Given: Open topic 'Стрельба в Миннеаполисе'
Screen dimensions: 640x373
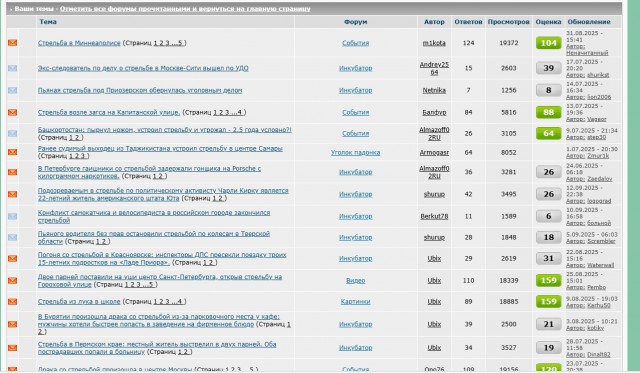Looking at the screenshot, I should (x=79, y=43).
